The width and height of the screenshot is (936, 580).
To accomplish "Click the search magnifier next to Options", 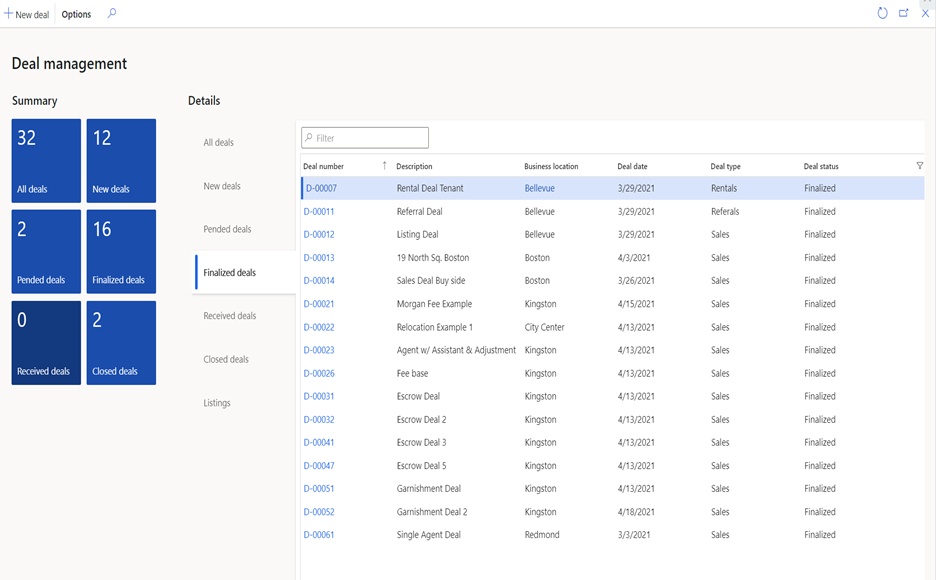I will [111, 14].
